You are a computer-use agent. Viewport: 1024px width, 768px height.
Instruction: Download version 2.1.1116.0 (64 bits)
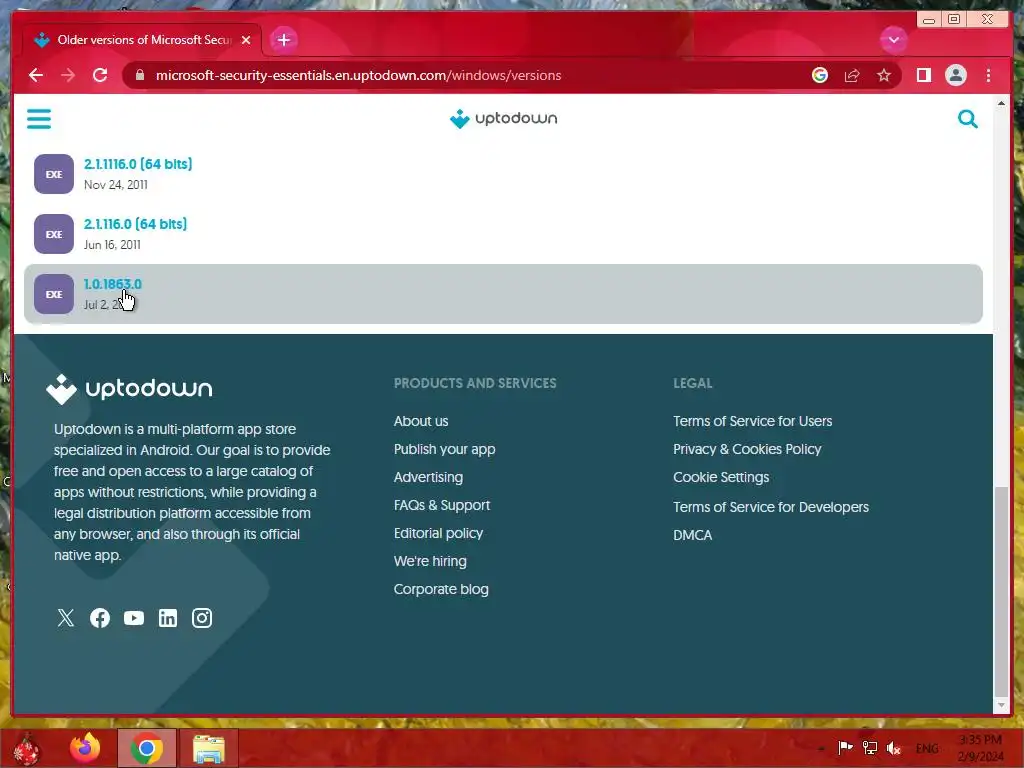tap(138, 164)
